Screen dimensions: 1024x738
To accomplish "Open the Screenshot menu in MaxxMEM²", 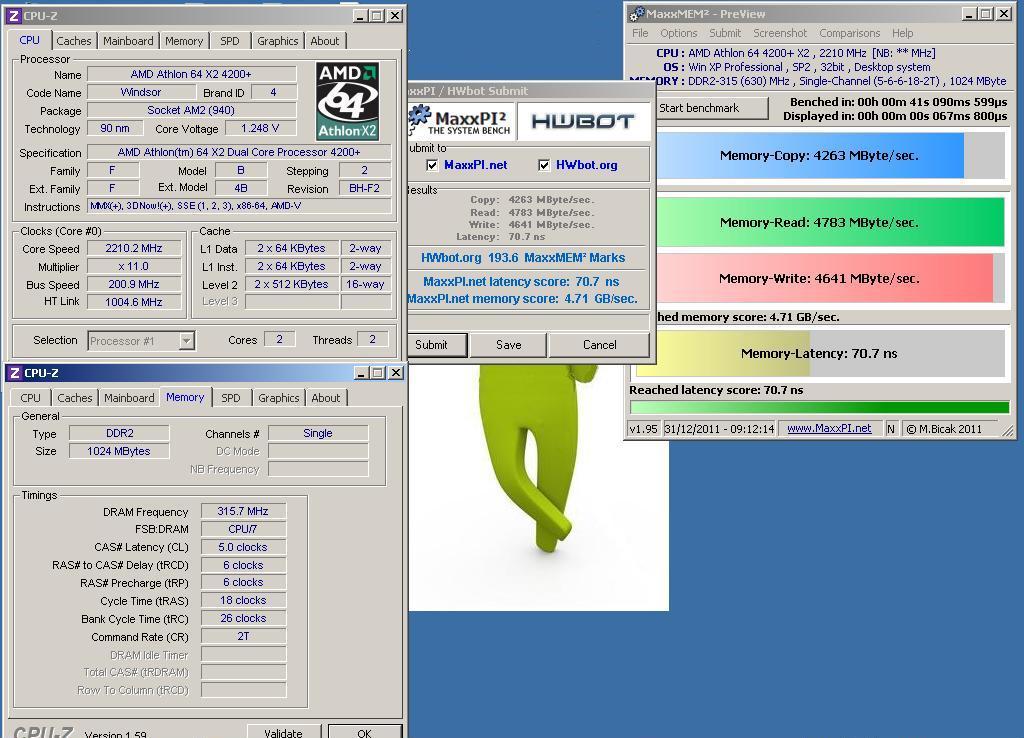I will click(x=780, y=33).
